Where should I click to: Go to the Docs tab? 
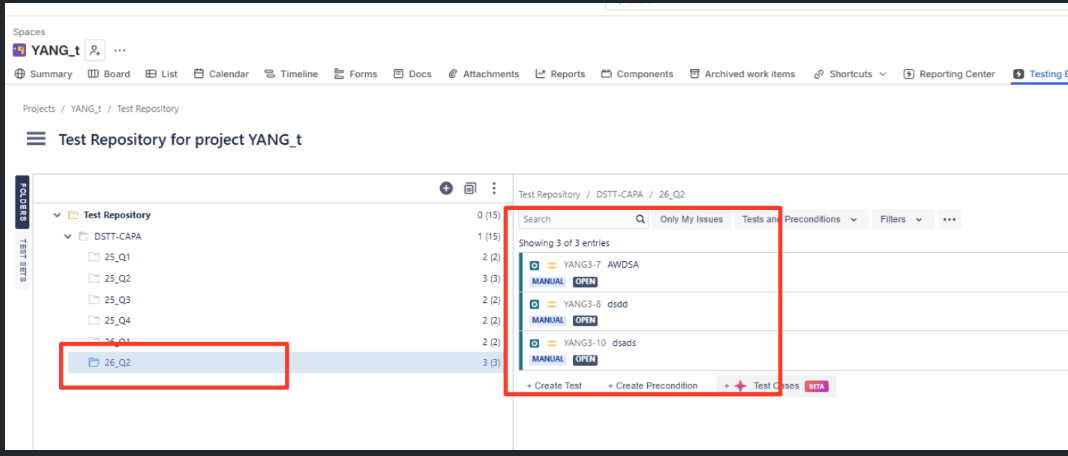(x=413, y=74)
